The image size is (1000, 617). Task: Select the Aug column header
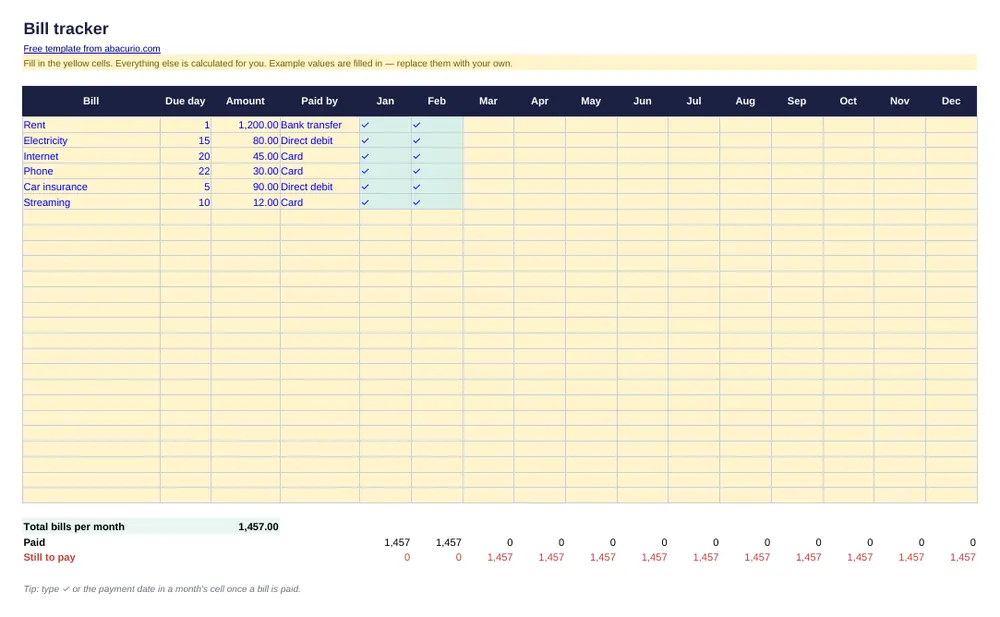746,101
